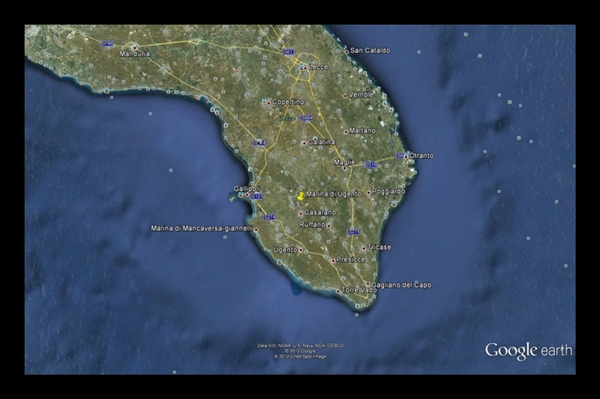This screenshot has height=399, width=600.
Task: Click the Marina di Mancaversa-giannelli label
Action: [202, 228]
